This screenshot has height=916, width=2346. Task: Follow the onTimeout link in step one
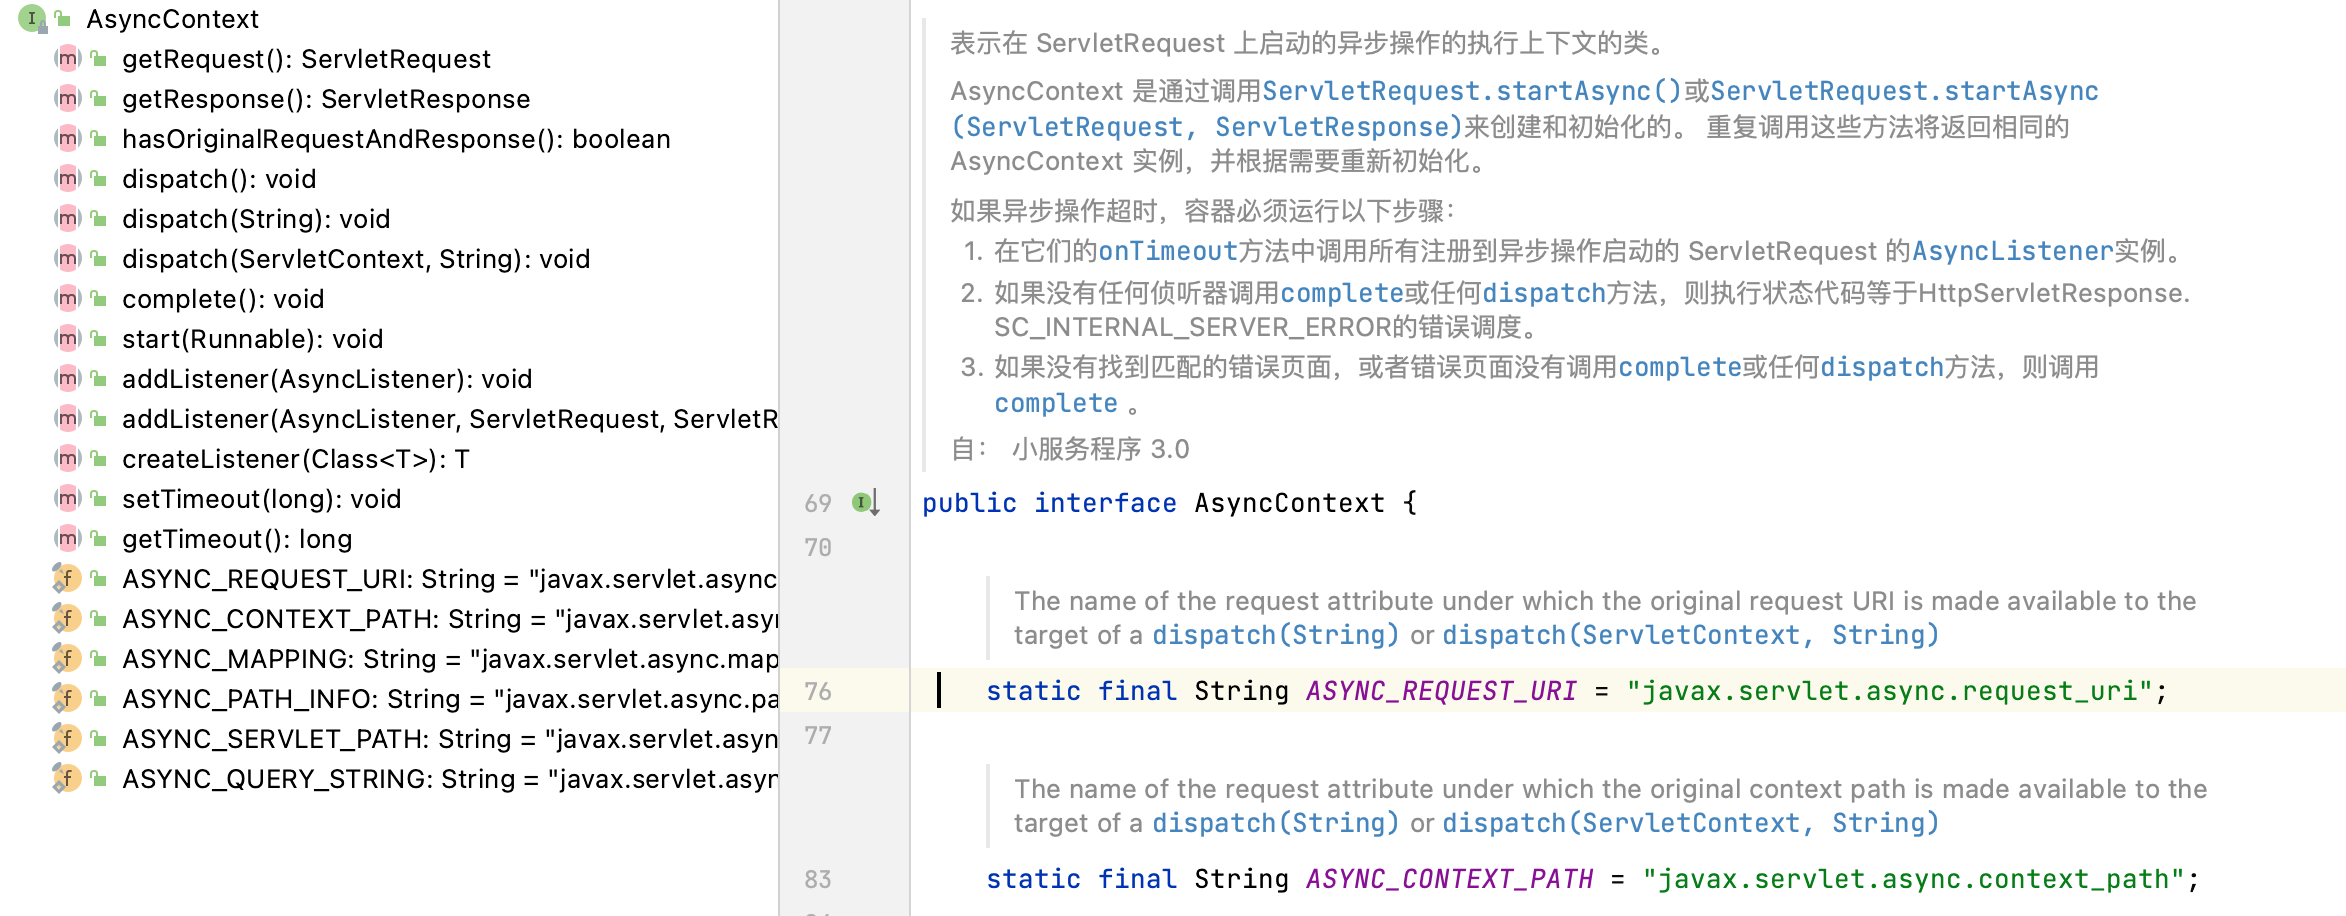click(x=1167, y=251)
